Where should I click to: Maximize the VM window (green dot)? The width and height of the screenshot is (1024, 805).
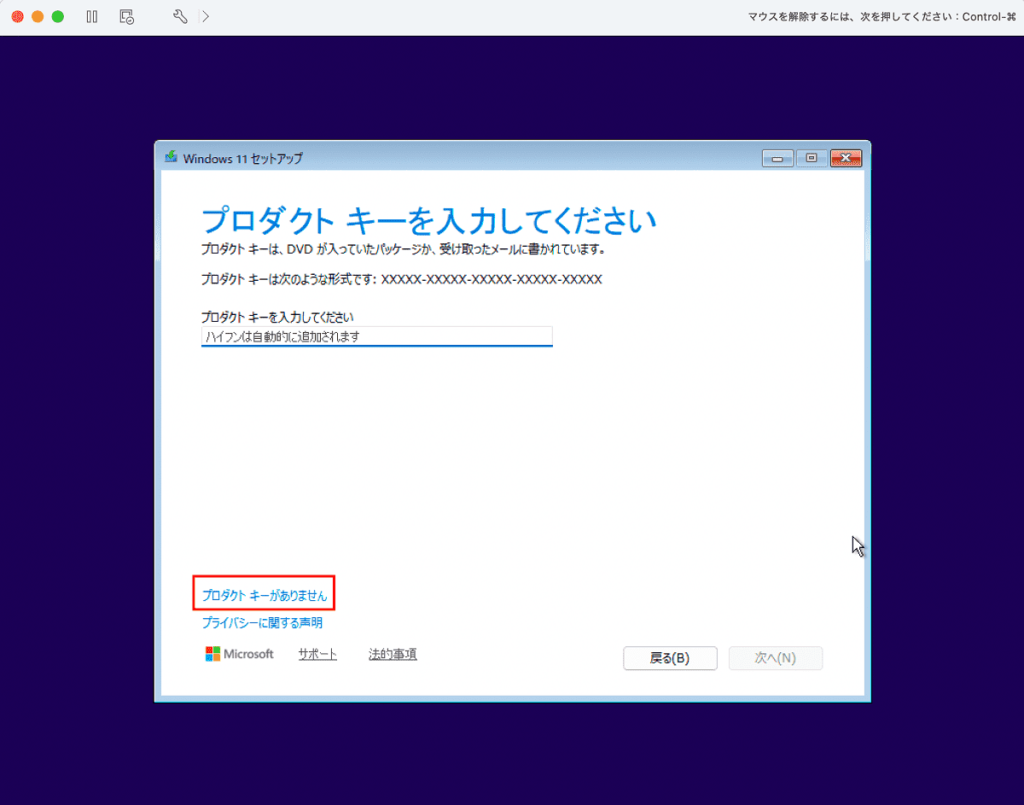click(x=58, y=16)
